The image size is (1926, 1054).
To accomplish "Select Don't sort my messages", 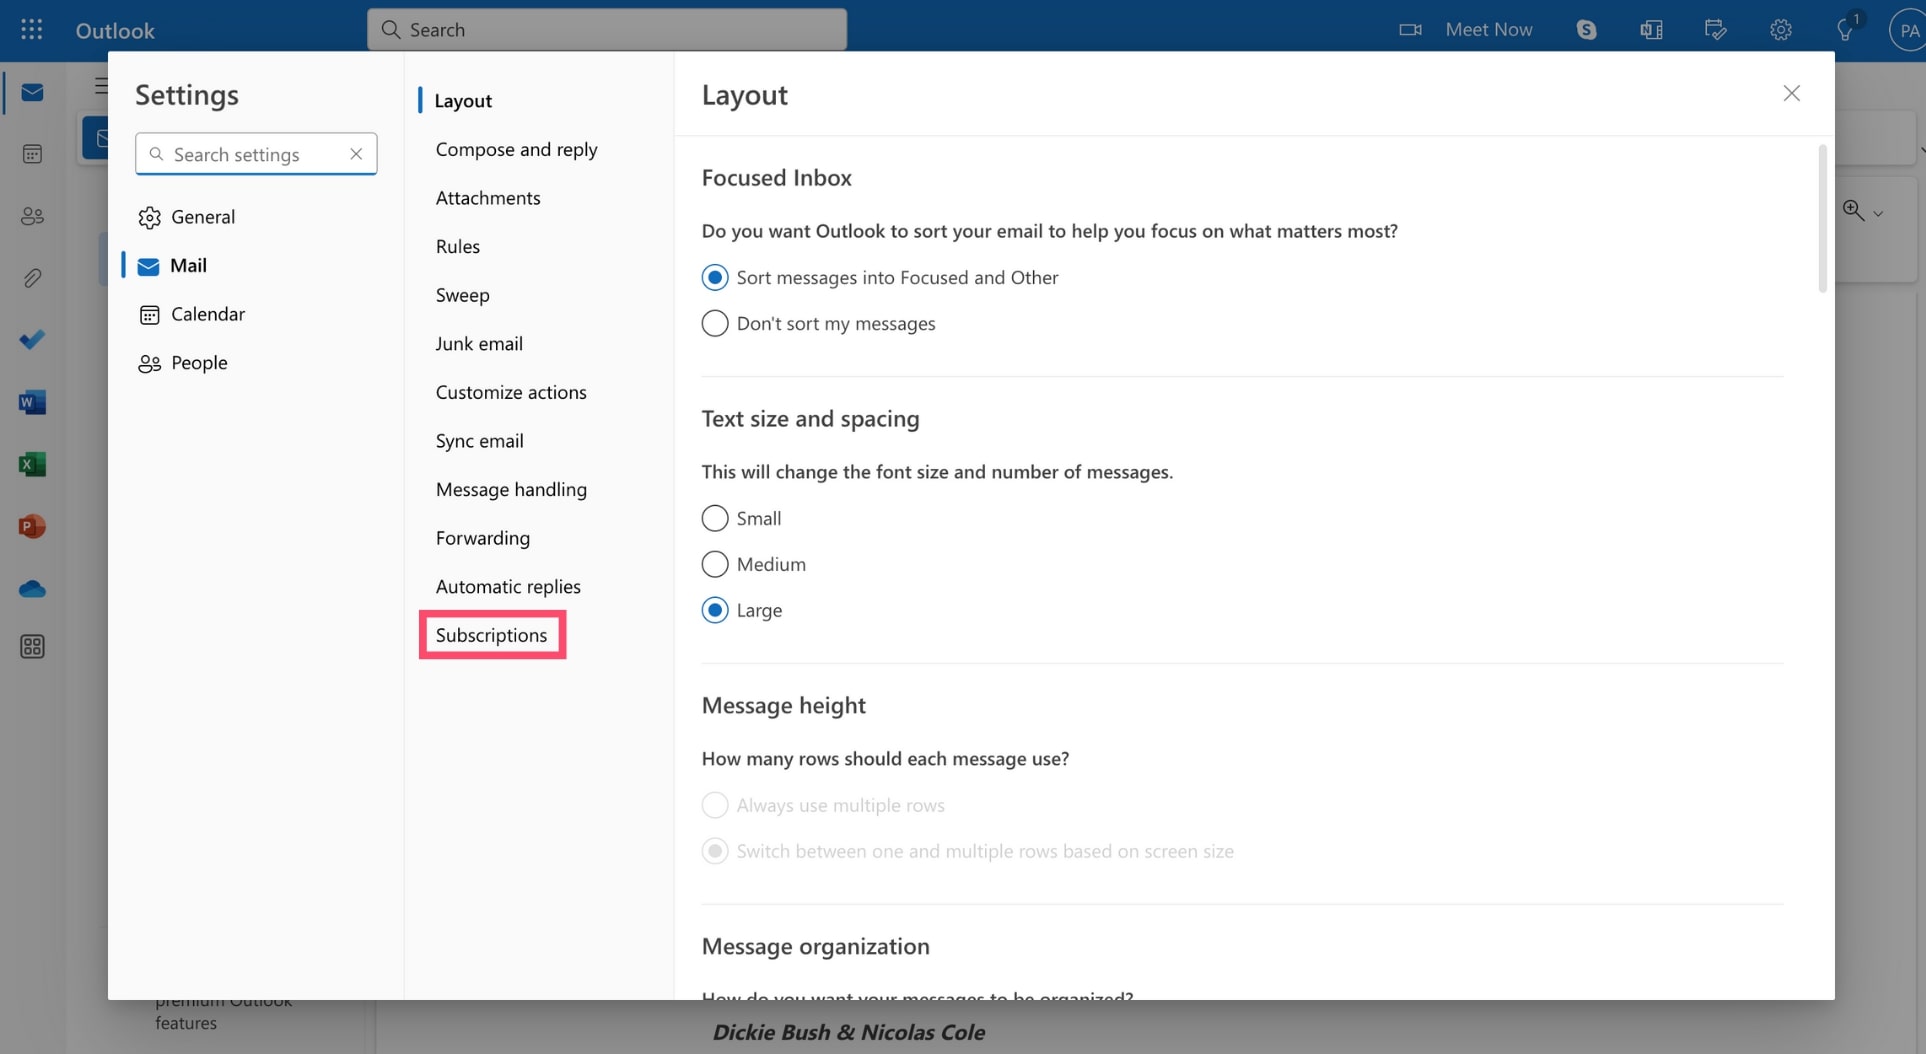I will pyautogui.click(x=819, y=323).
